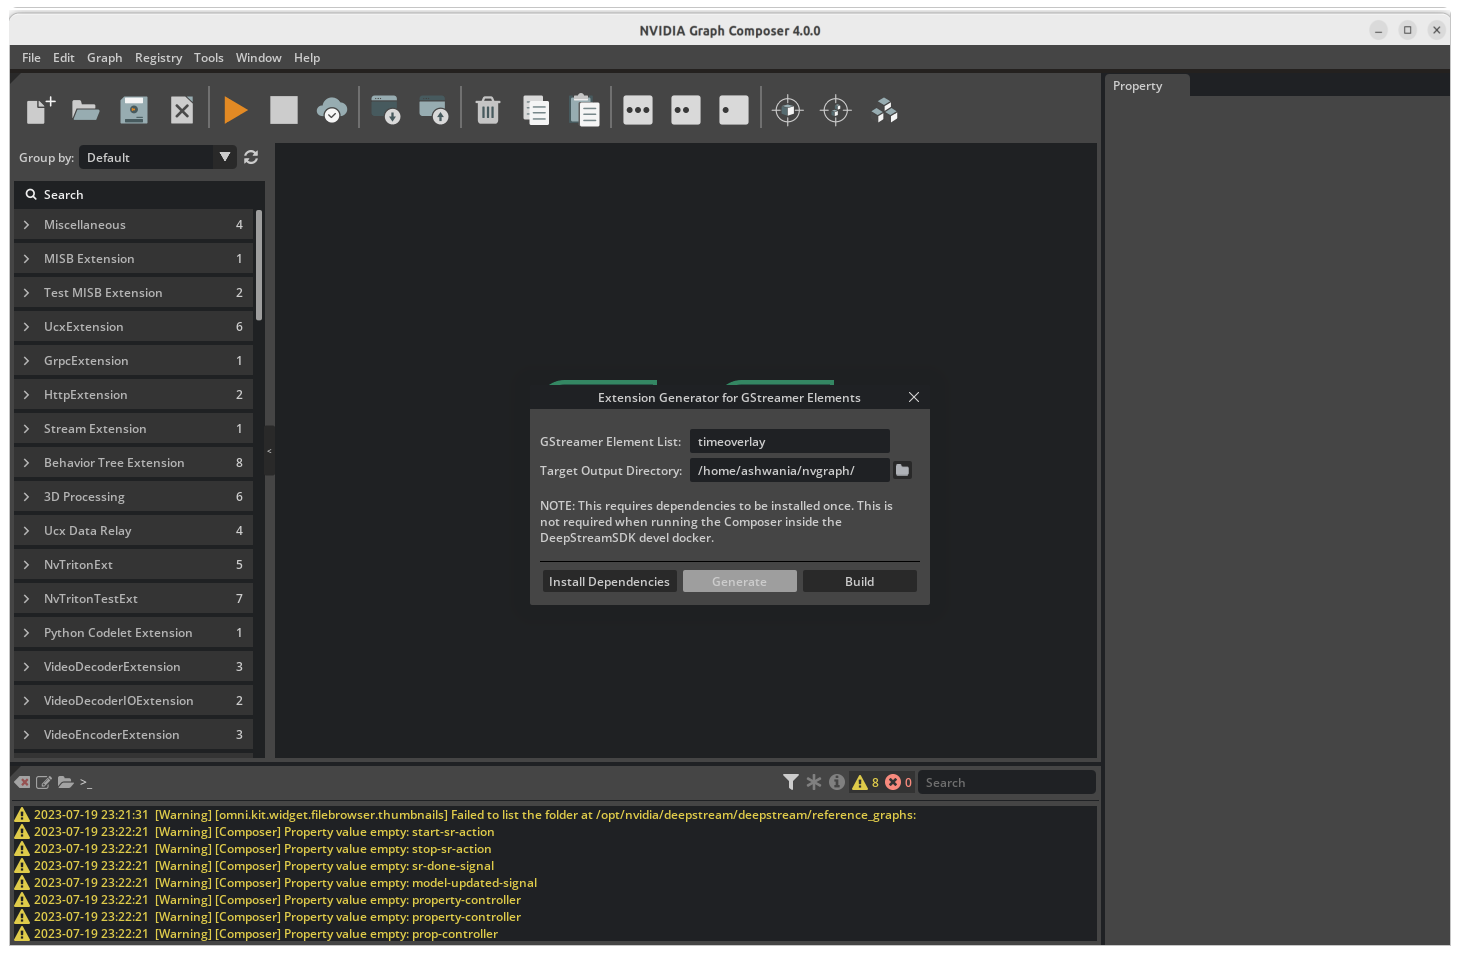Close the graph with the X file icon

pos(182,110)
